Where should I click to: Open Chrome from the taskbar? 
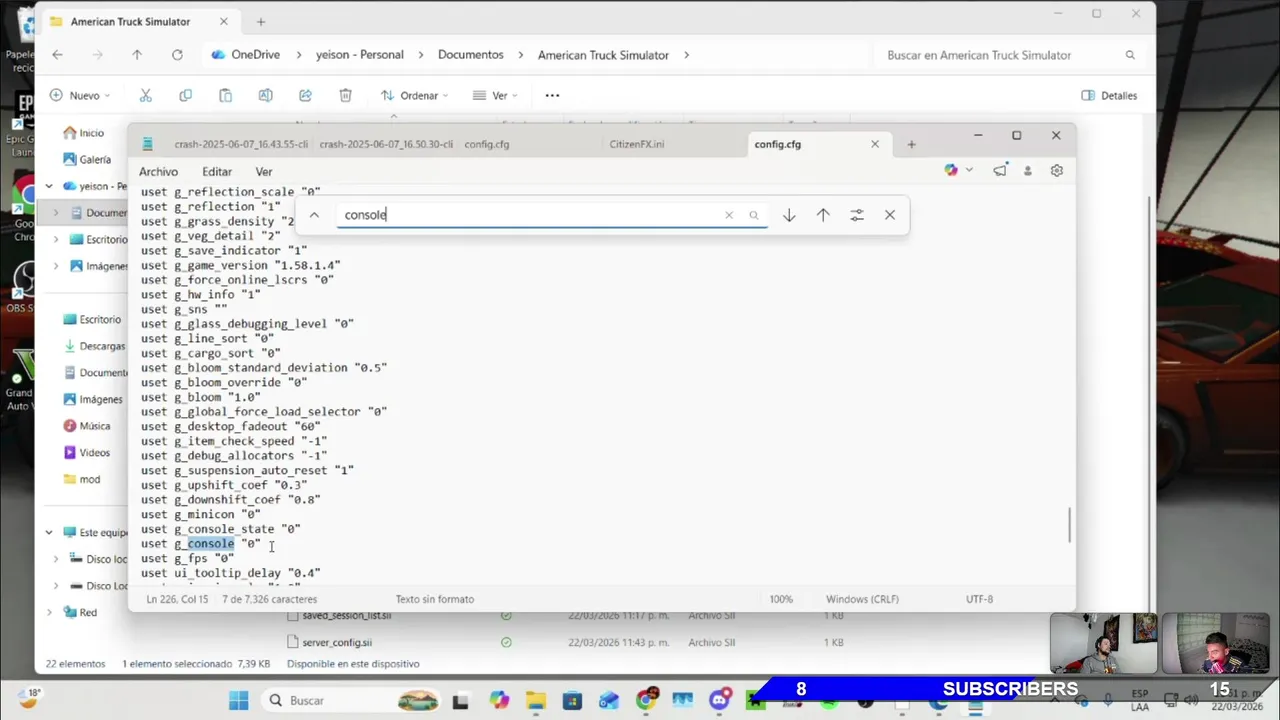click(x=646, y=700)
